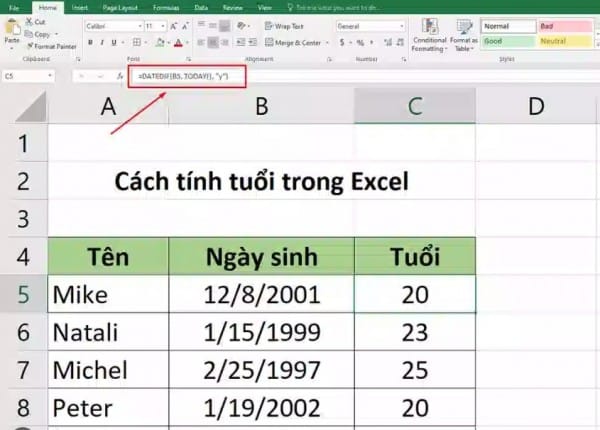Click the Insert Function fx icon
Viewport: 600px width, 430px height.
click(120, 76)
